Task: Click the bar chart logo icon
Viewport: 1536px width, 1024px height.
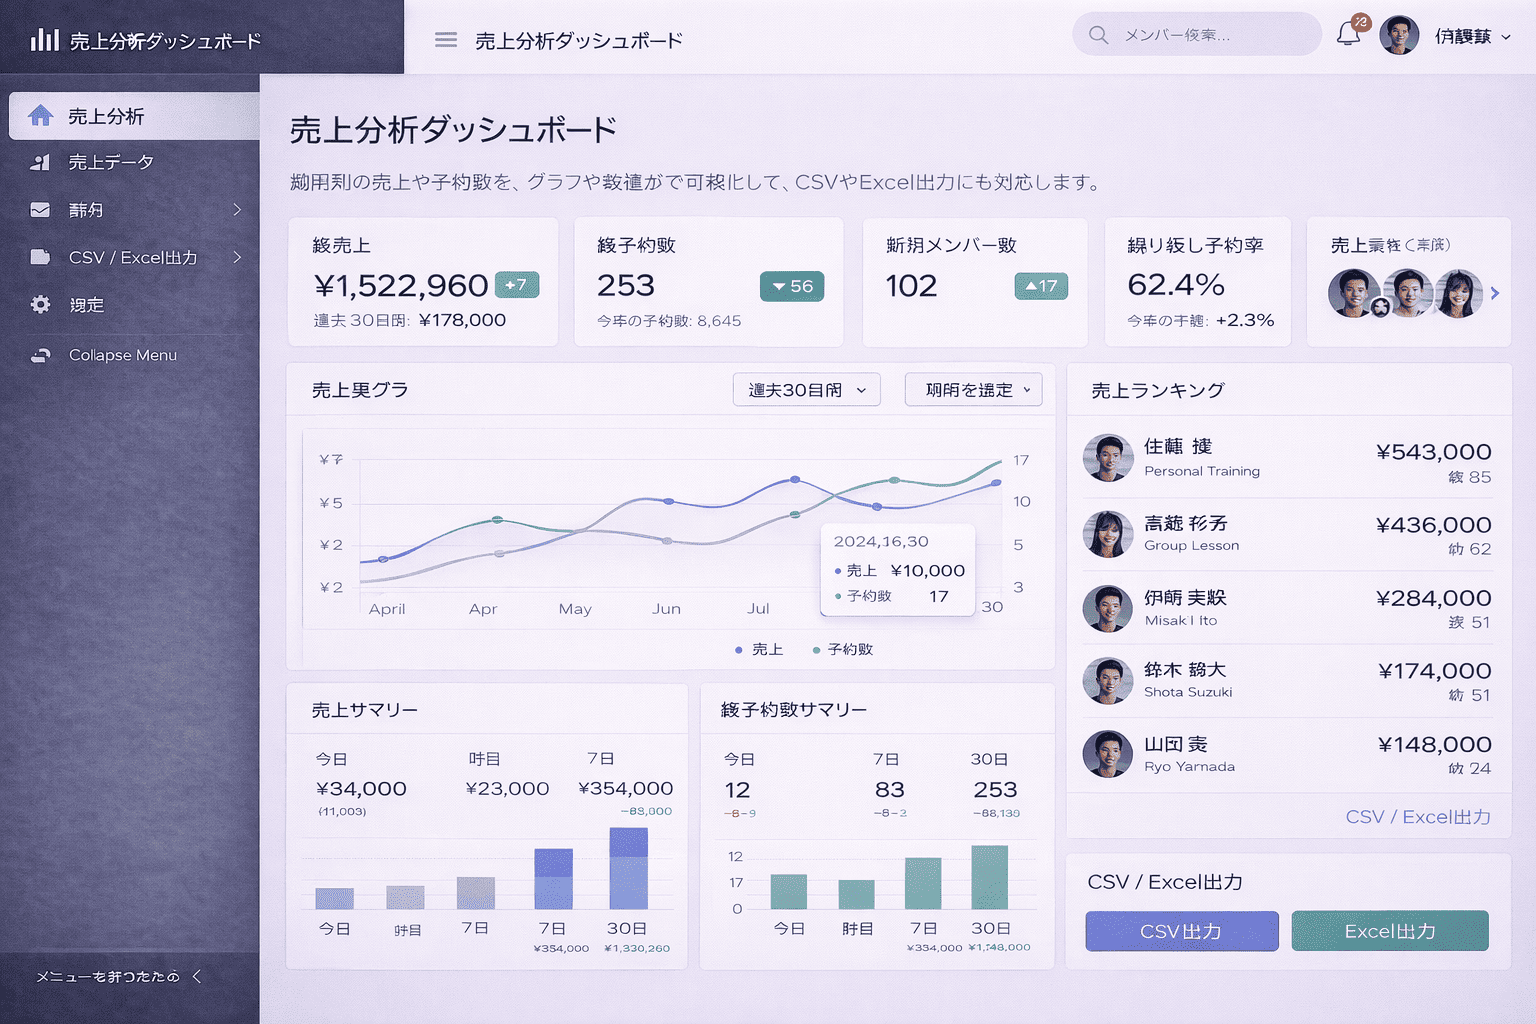Action: tap(44, 40)
